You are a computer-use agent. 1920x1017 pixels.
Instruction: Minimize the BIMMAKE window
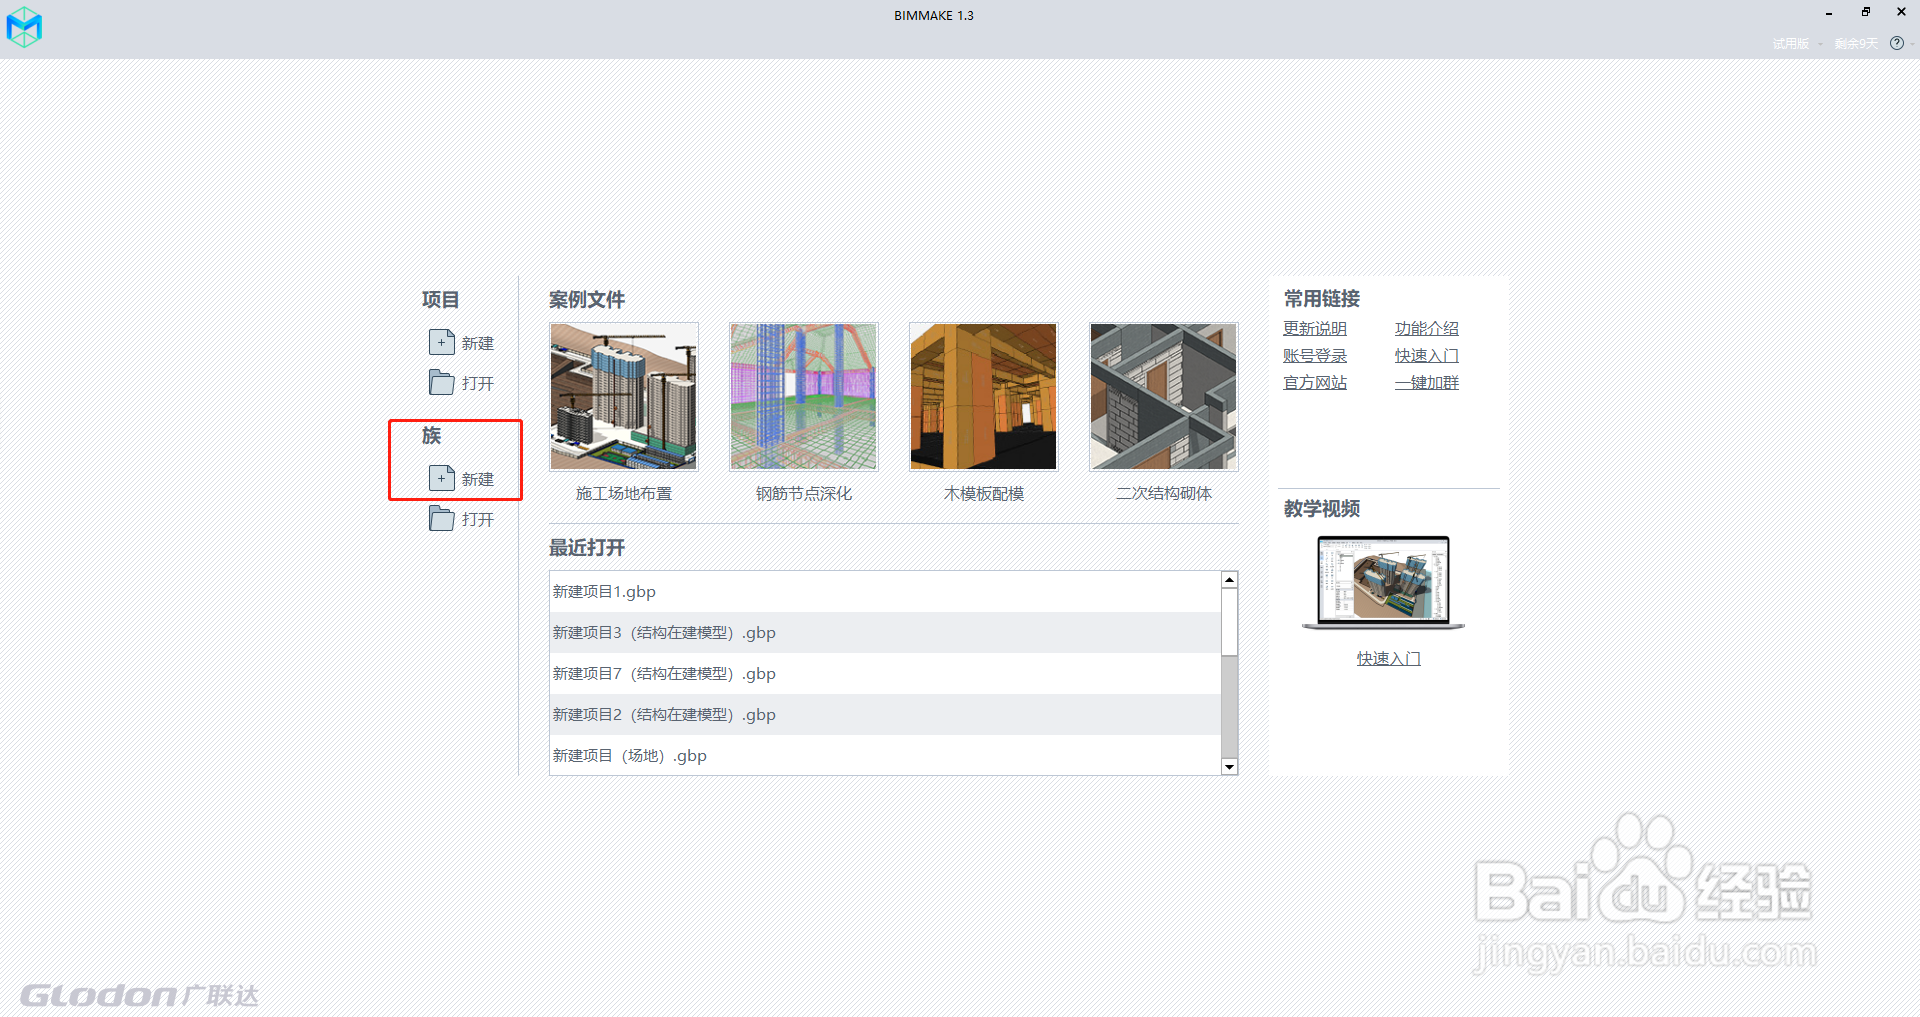(x=1829, y=13)
